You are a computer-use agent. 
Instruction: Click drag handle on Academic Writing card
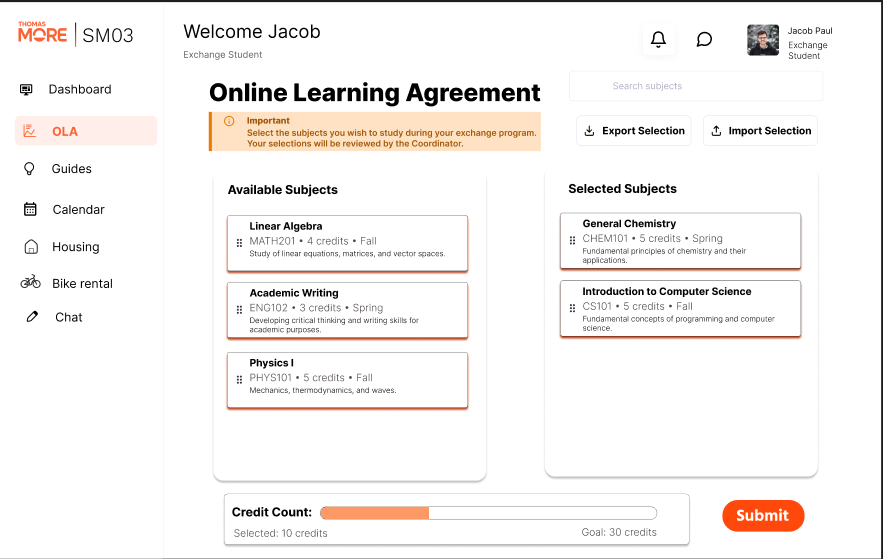coord(239,310)
